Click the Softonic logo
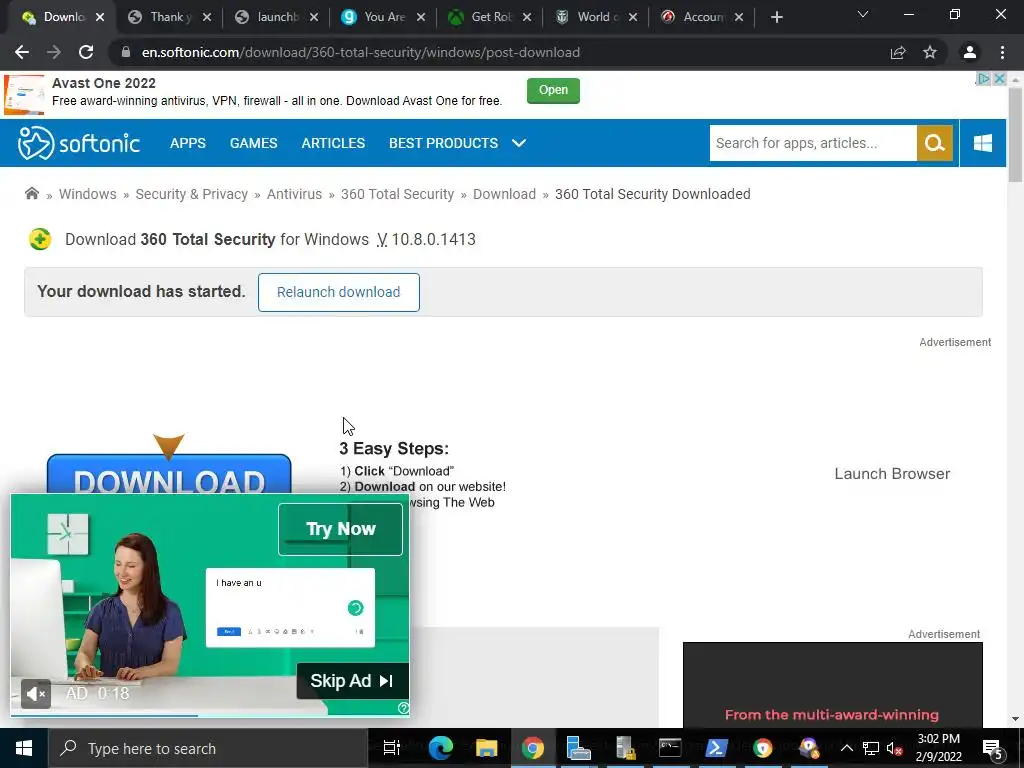Image resolution: width=1024 pixels, height=768 pixels. [79, 143]
